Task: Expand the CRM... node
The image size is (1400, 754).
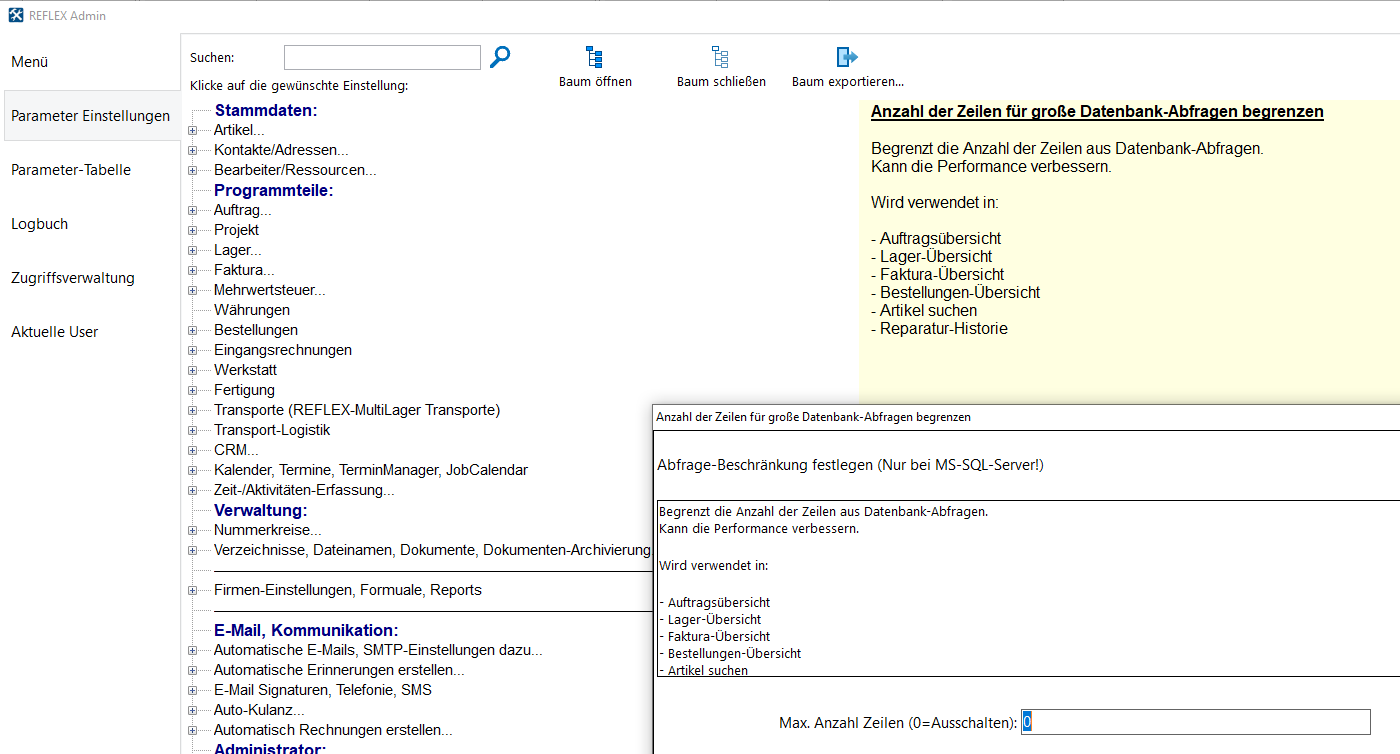Action: (192, 450)
